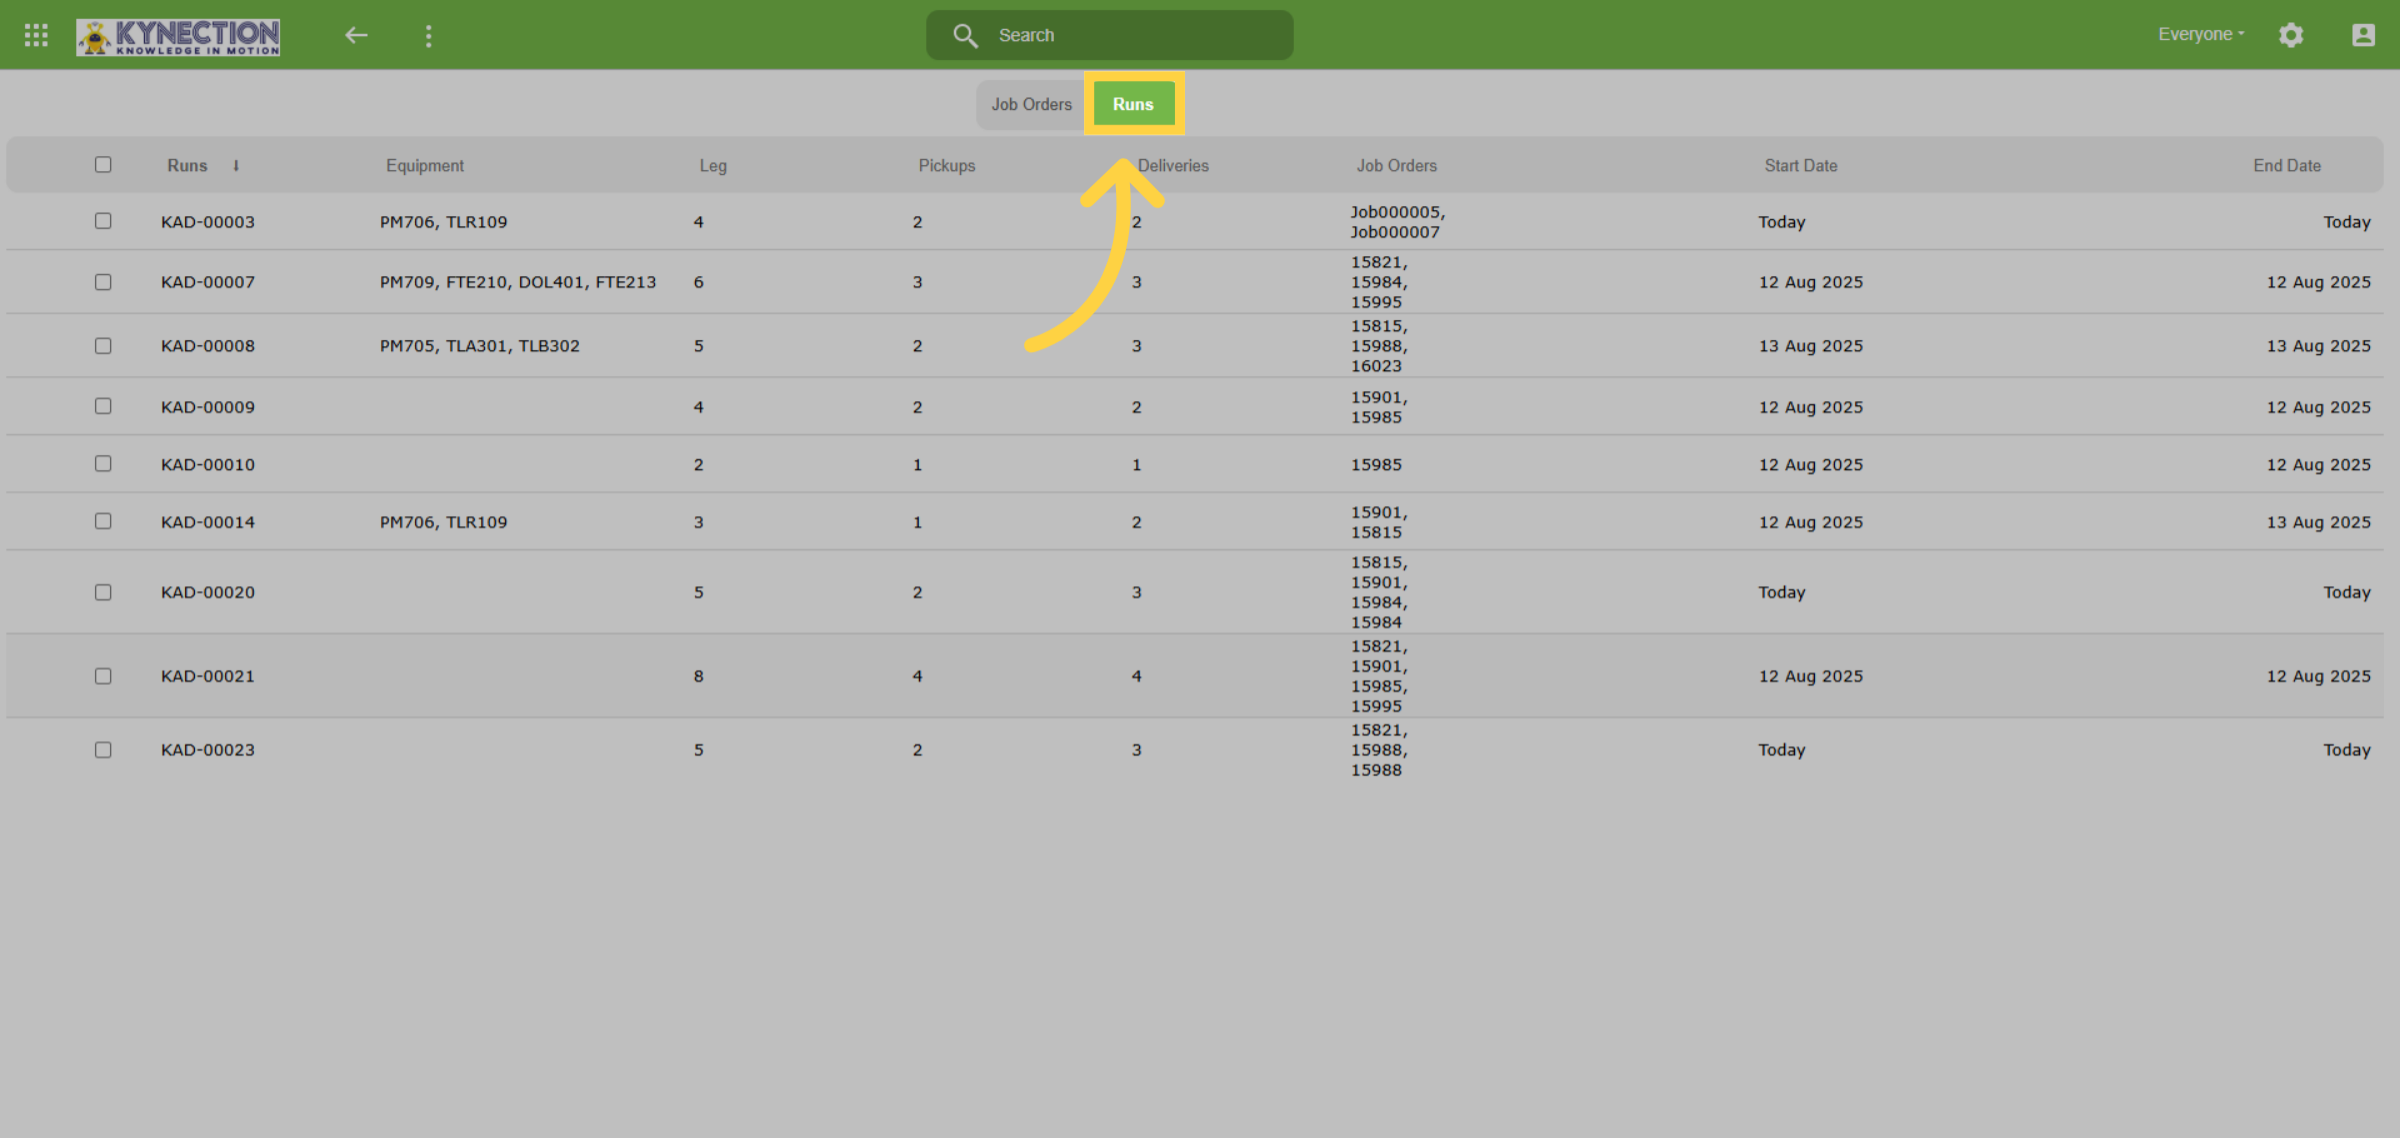Check the box for KAD-00003
The height and width of the screenshot is (1138, 2400).
[x=103, y=221]
